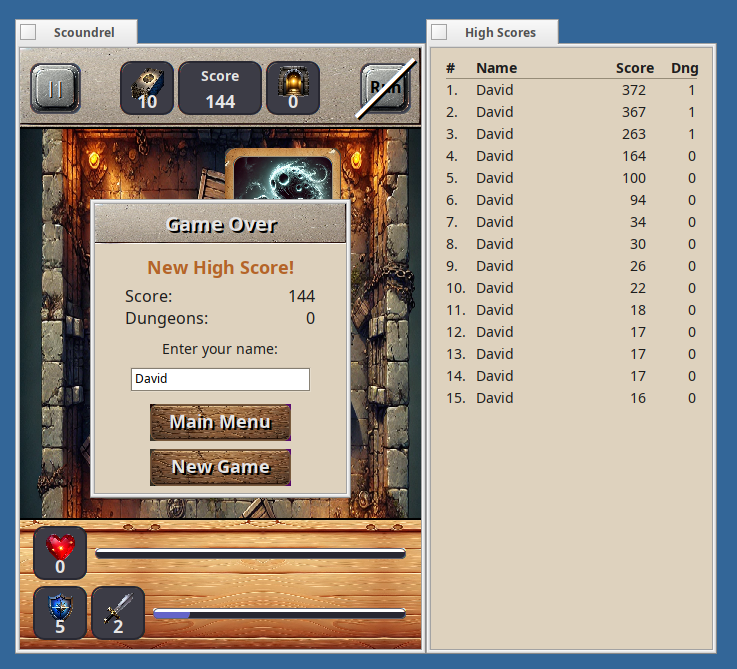Viewport: 737px width, 669px height.
Task: Select rank 14 high score row
Action: click(572, 376)
